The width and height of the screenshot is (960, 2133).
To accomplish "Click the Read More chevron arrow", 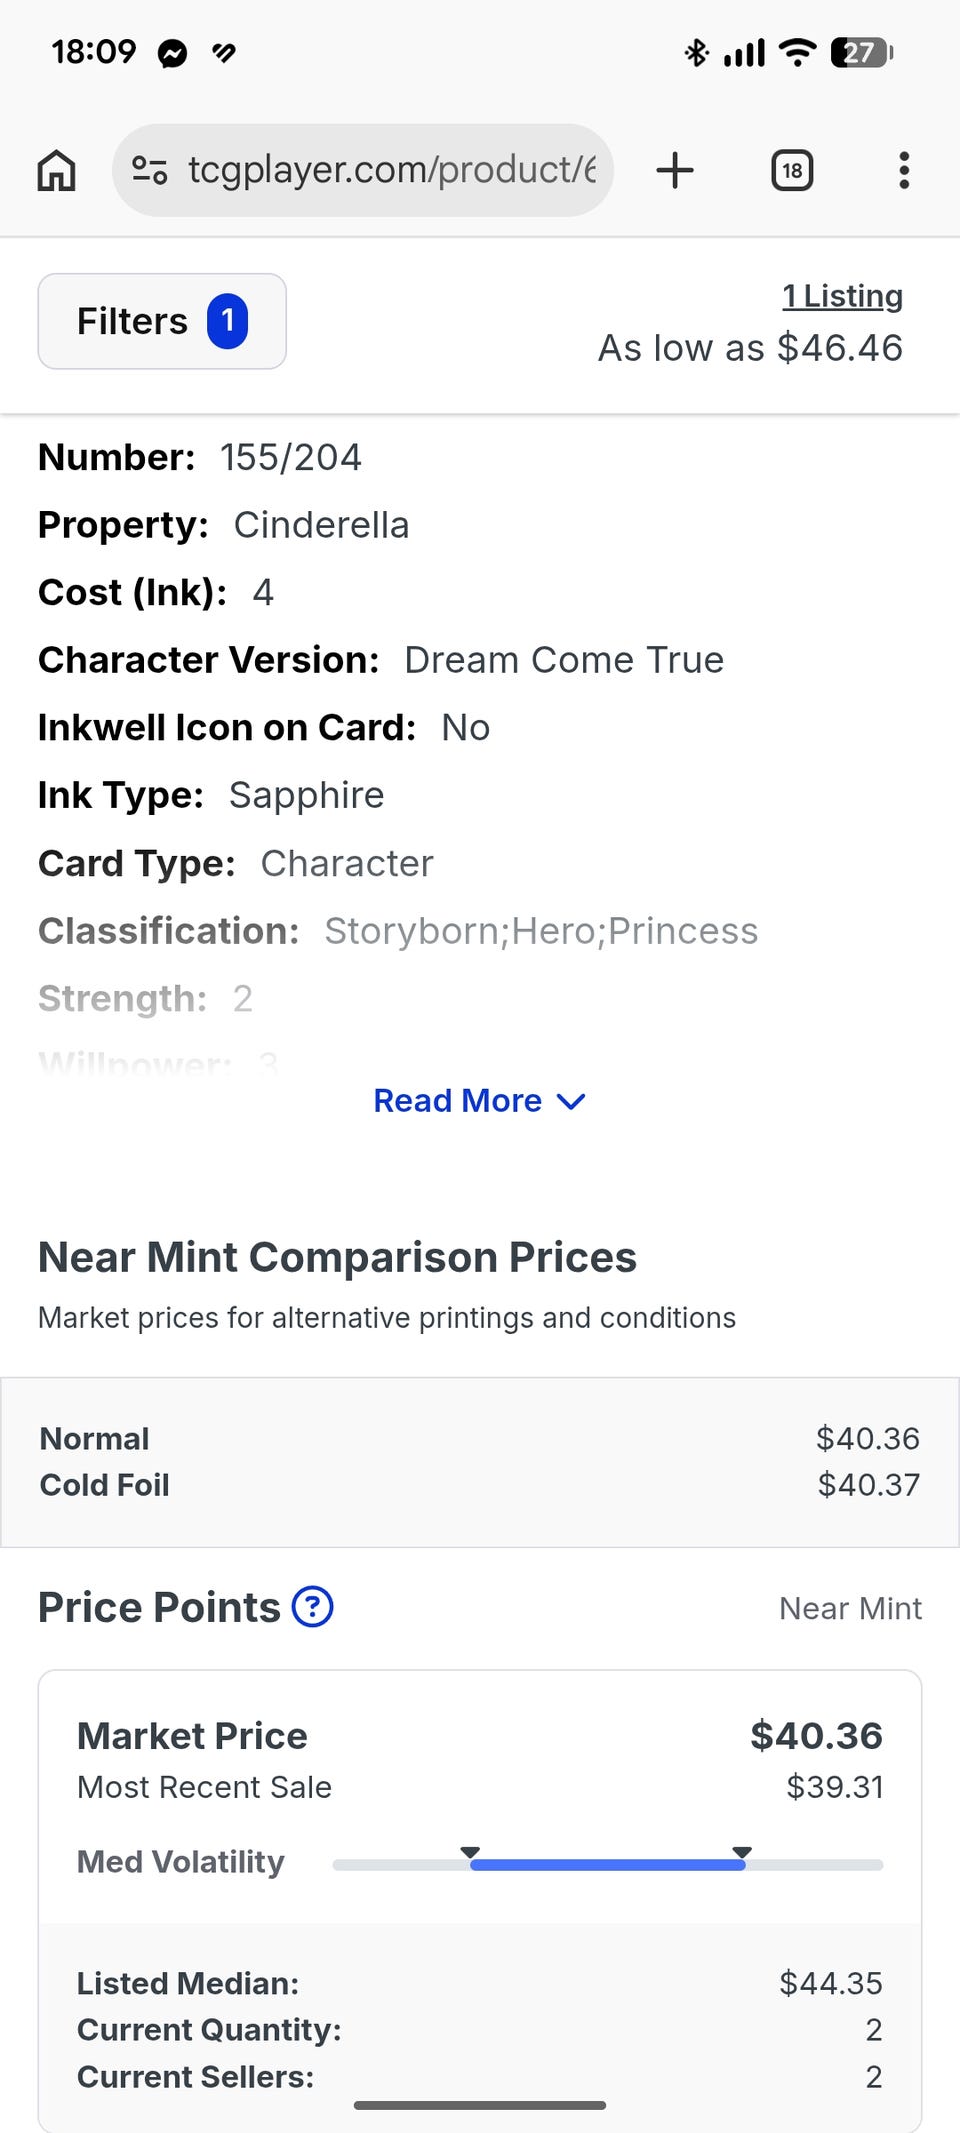I will tap(571, 1102).
